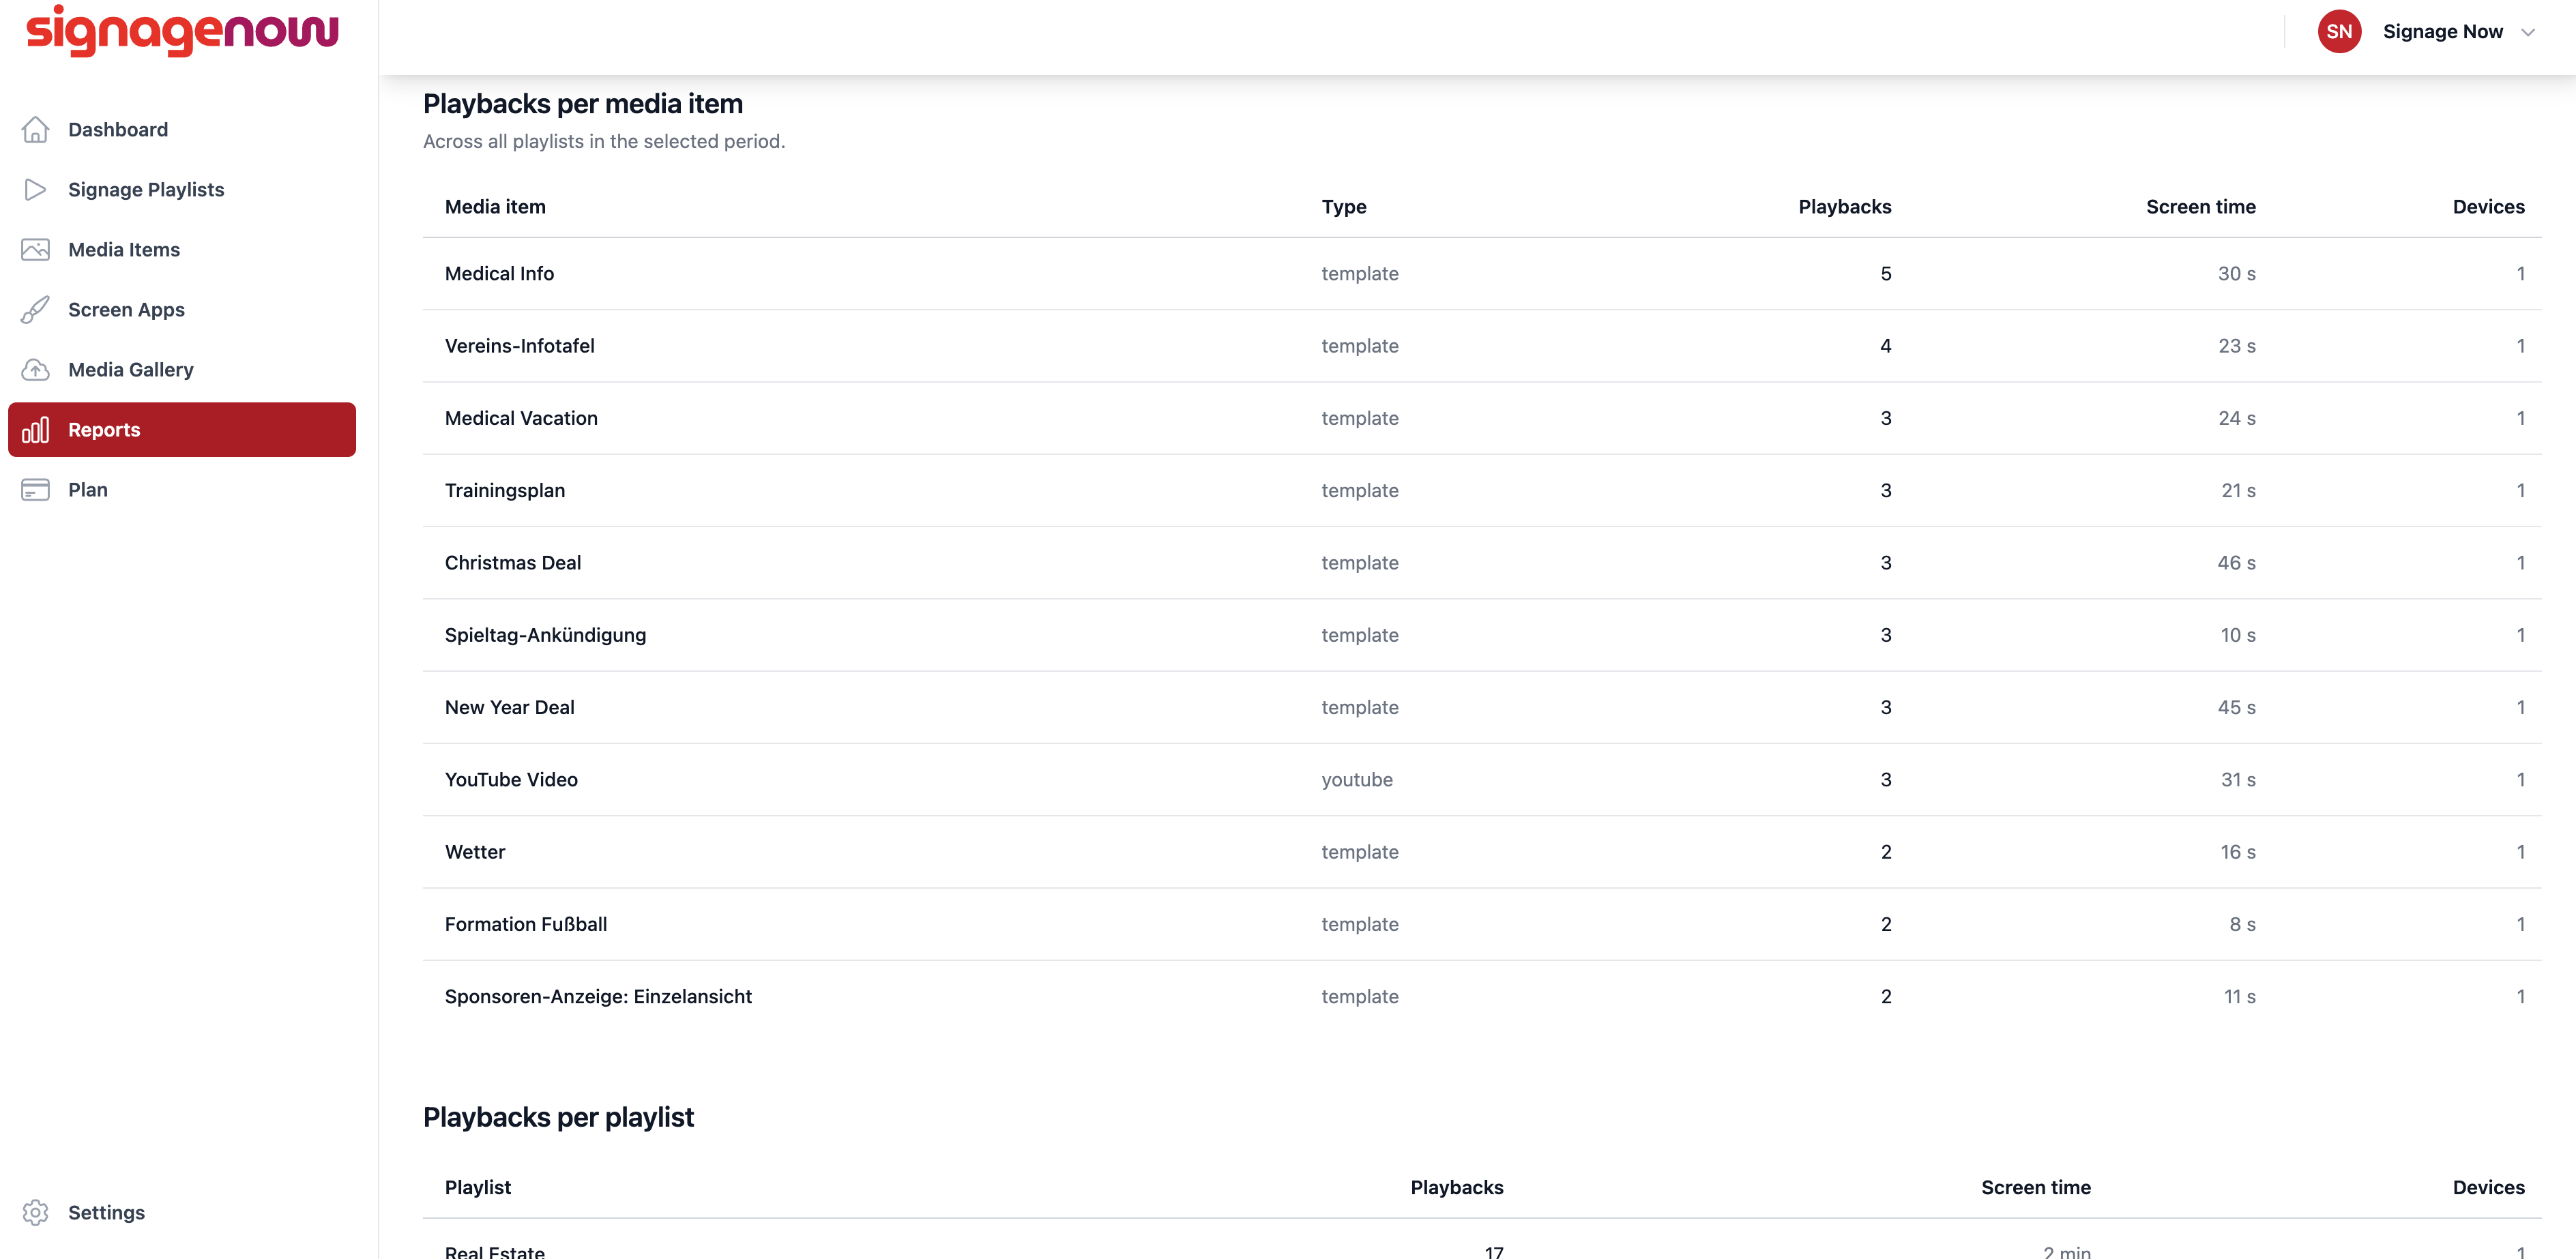Image resolution: width=2576 pixels, height=1259 pixels.
Task: Click the Plan credit card icon
Action: (x=35, y=490)
